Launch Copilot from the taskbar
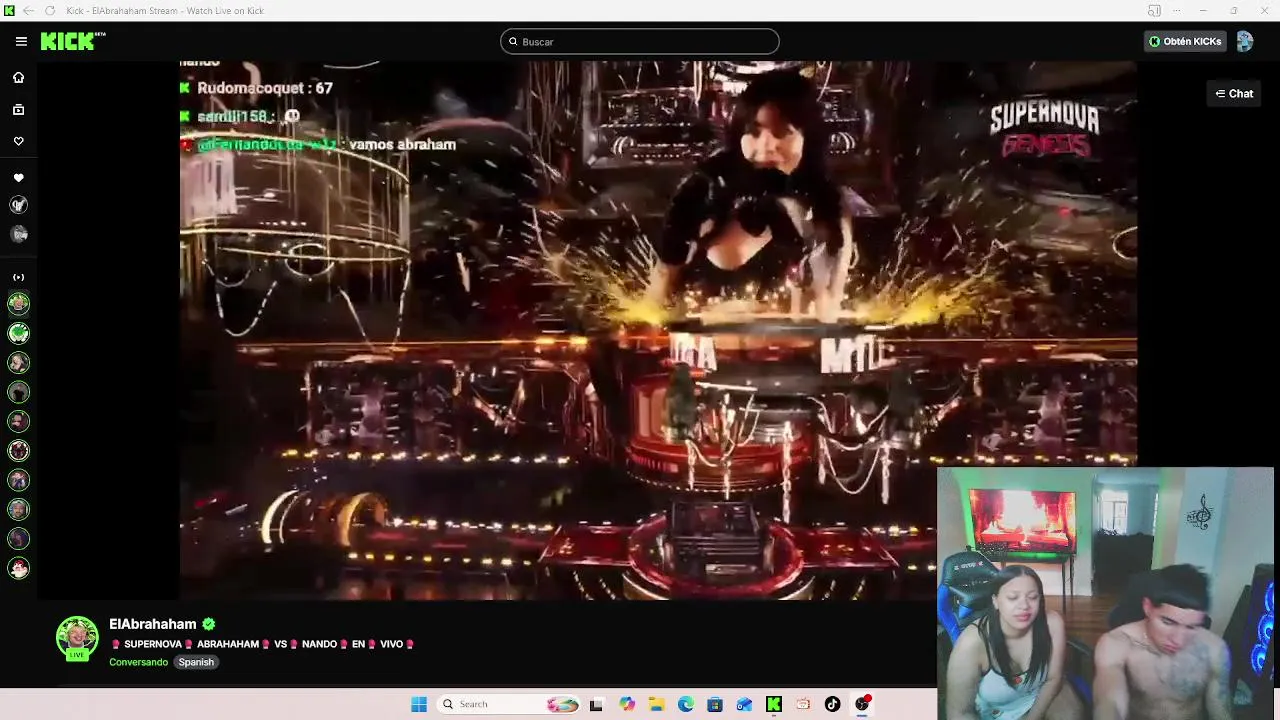Image resolution: width=1280 pixels, height=720 pixels. [627, 704]
